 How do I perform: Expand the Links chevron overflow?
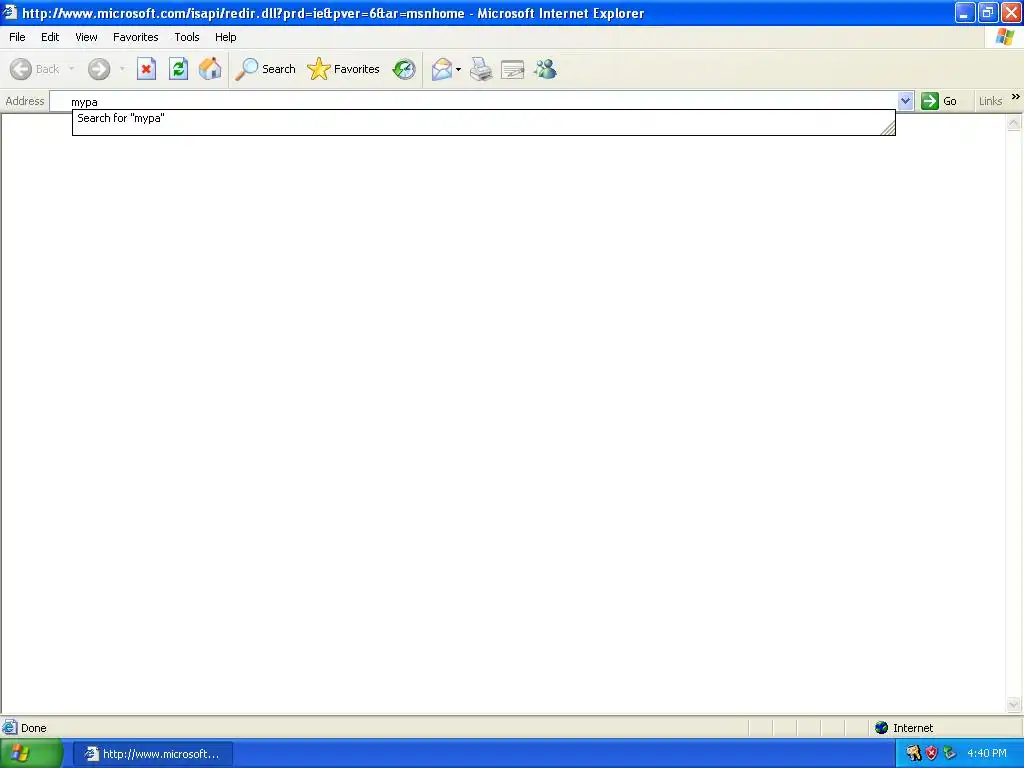pyautogui.click(x=1016, y=97)
